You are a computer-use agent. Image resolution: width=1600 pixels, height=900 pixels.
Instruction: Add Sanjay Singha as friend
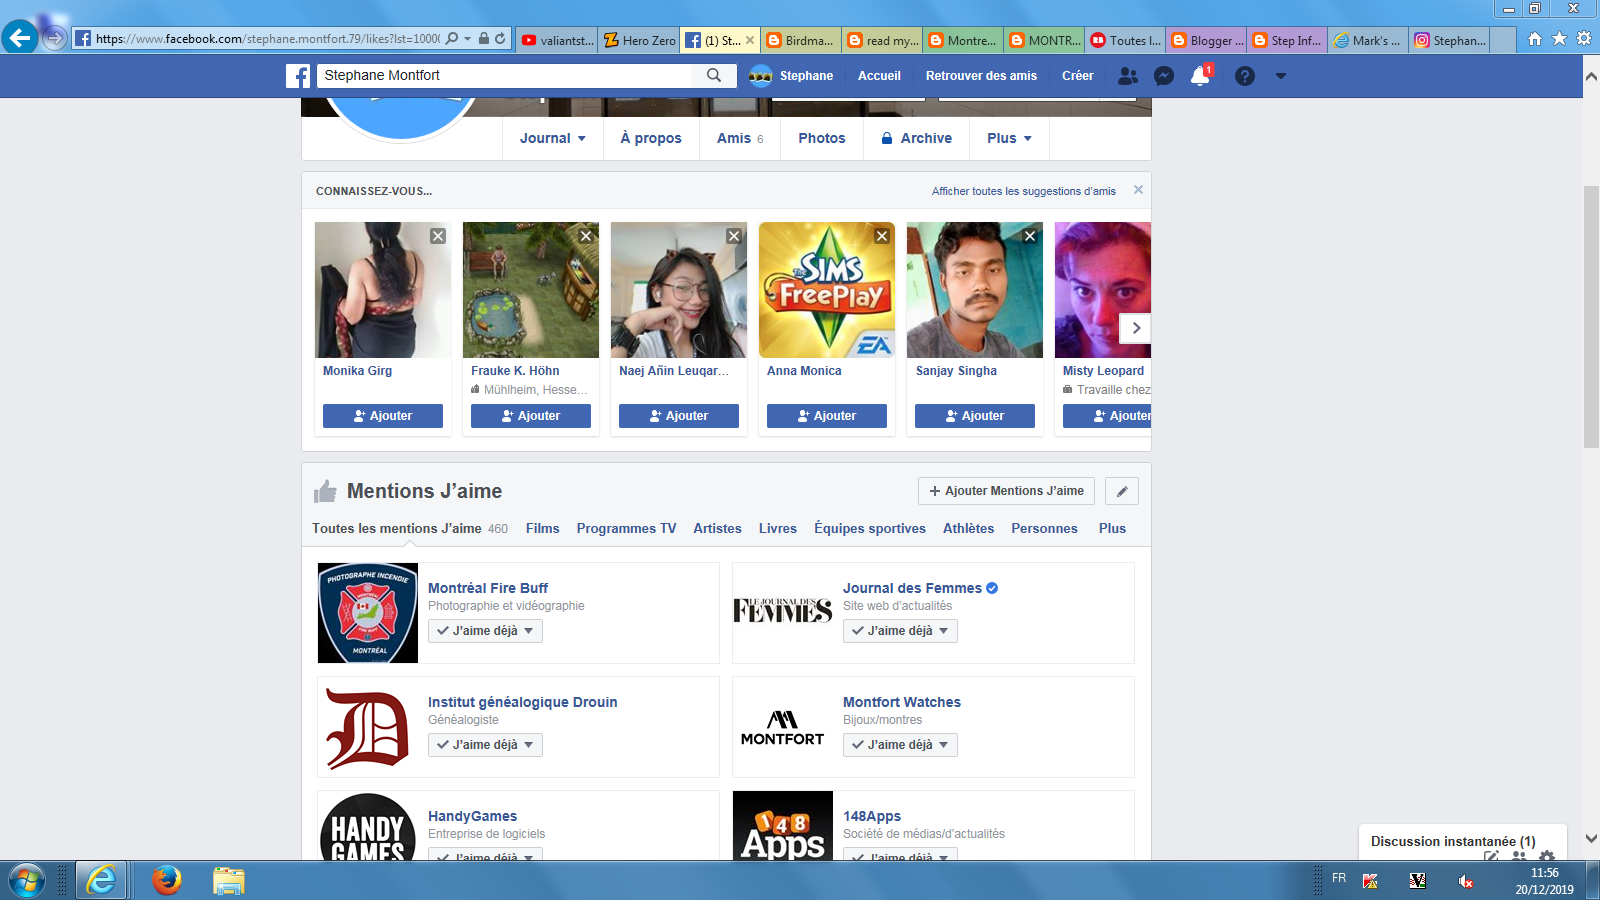pos(975,416)
